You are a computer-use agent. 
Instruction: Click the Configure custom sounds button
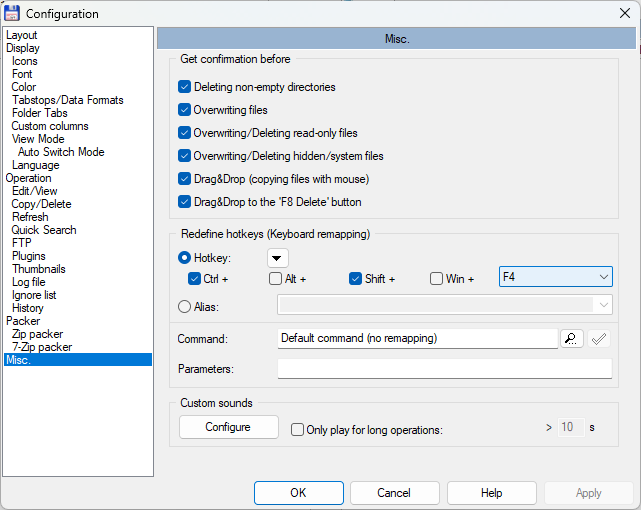coord(228,427)
